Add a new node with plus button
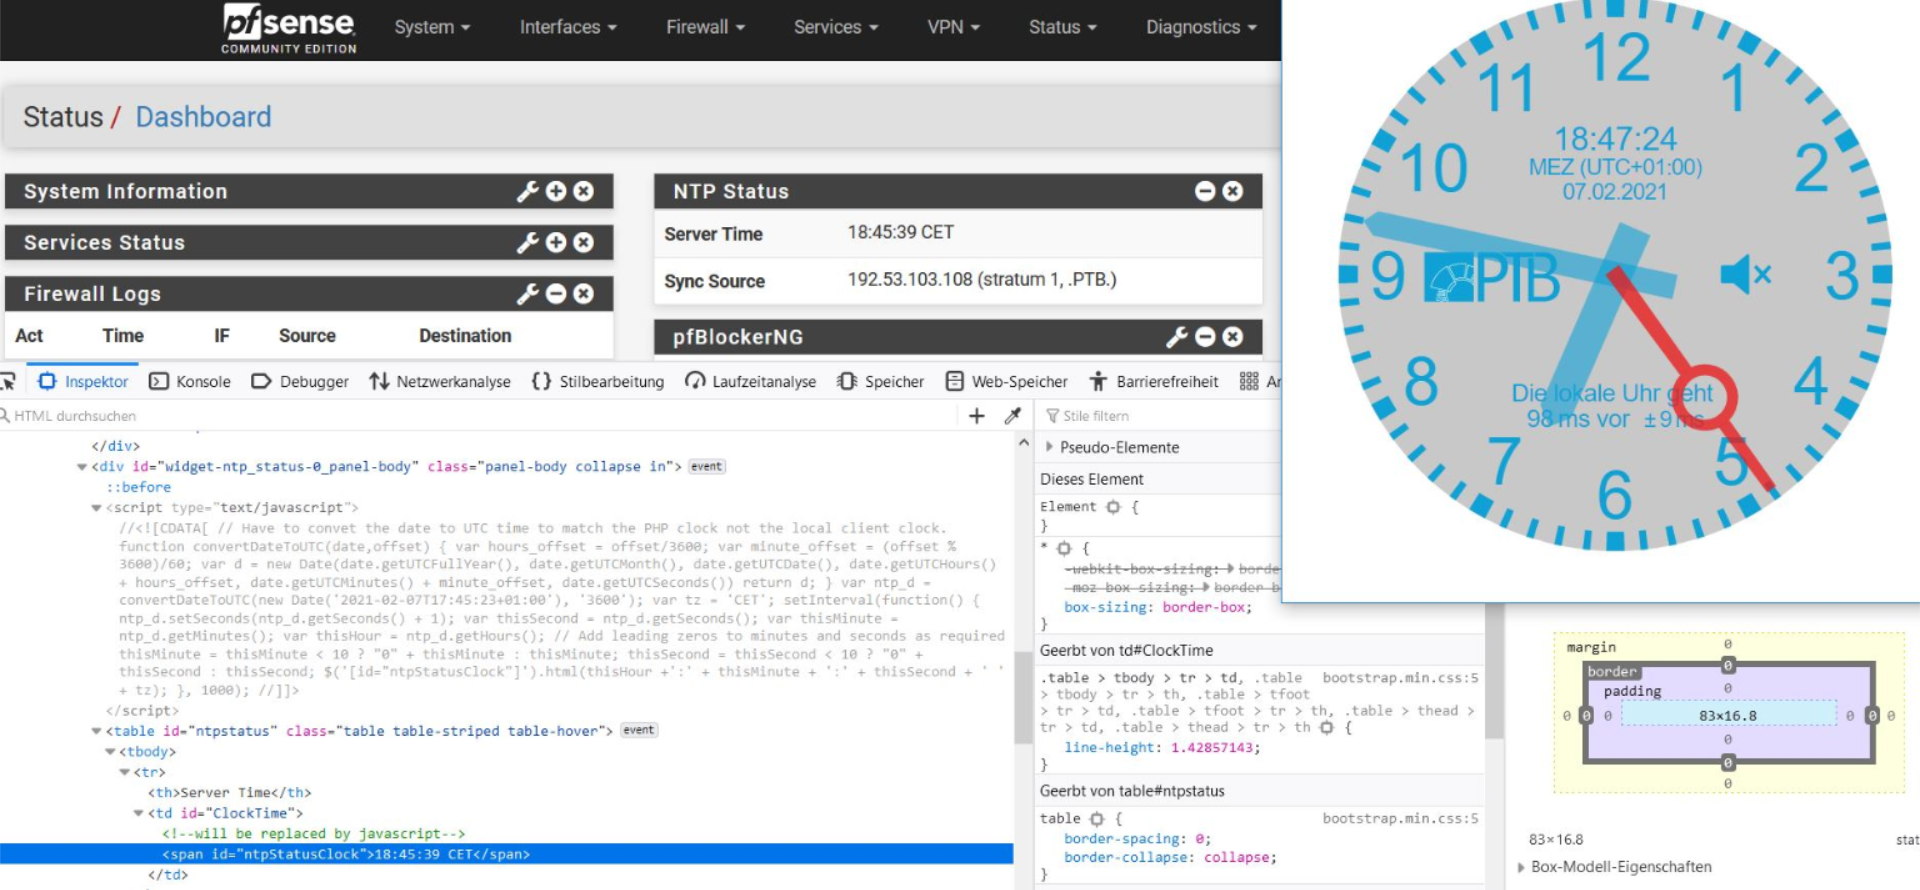 point(977,416)
